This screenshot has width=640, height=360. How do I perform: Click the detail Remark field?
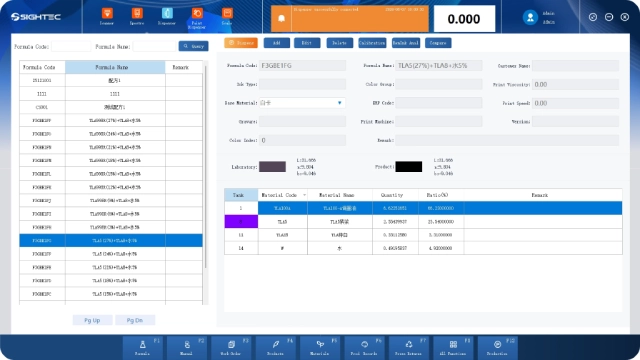507,140
